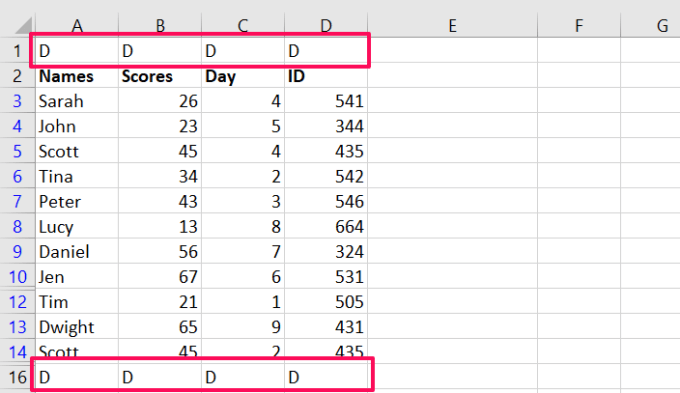
Task: Select column D header
Action: (x=326, y=25)
